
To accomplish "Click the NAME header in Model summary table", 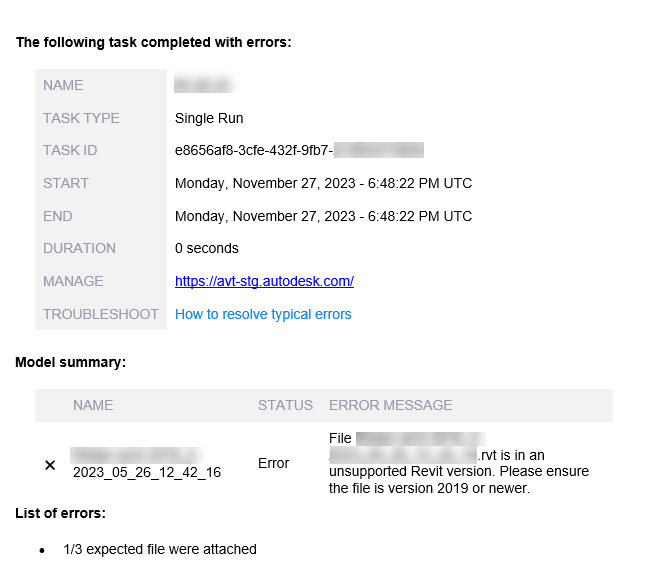I will point(93,405).
